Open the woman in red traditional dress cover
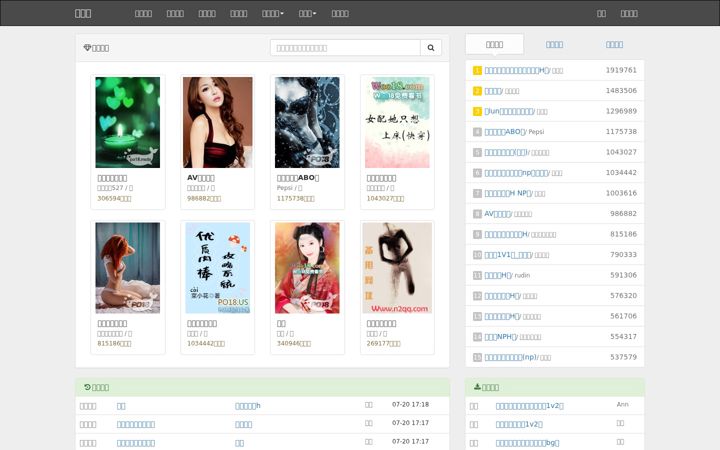720x450 pixels. point(307,268)
